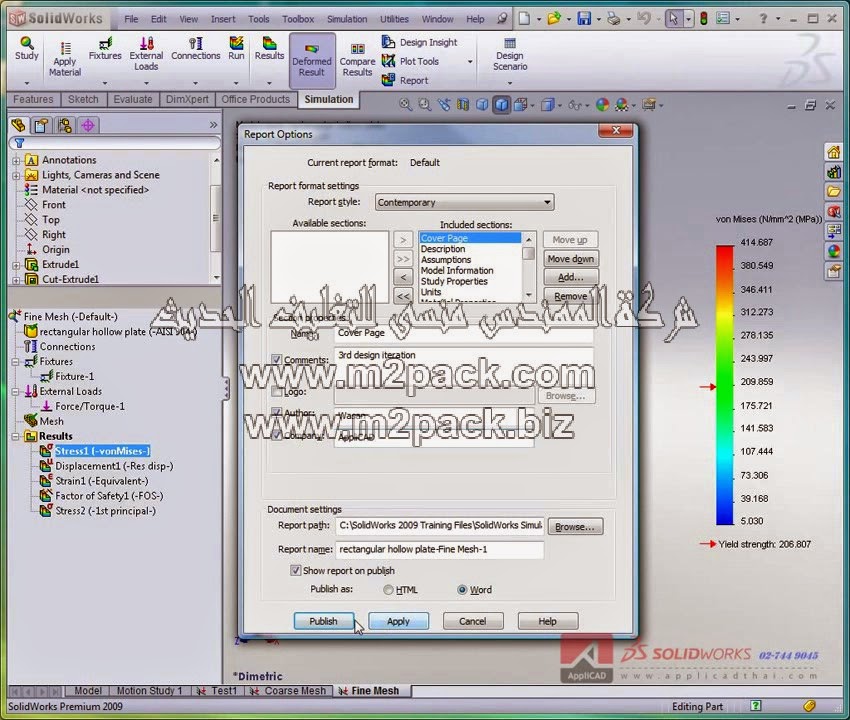Browse for the report path

575,526
